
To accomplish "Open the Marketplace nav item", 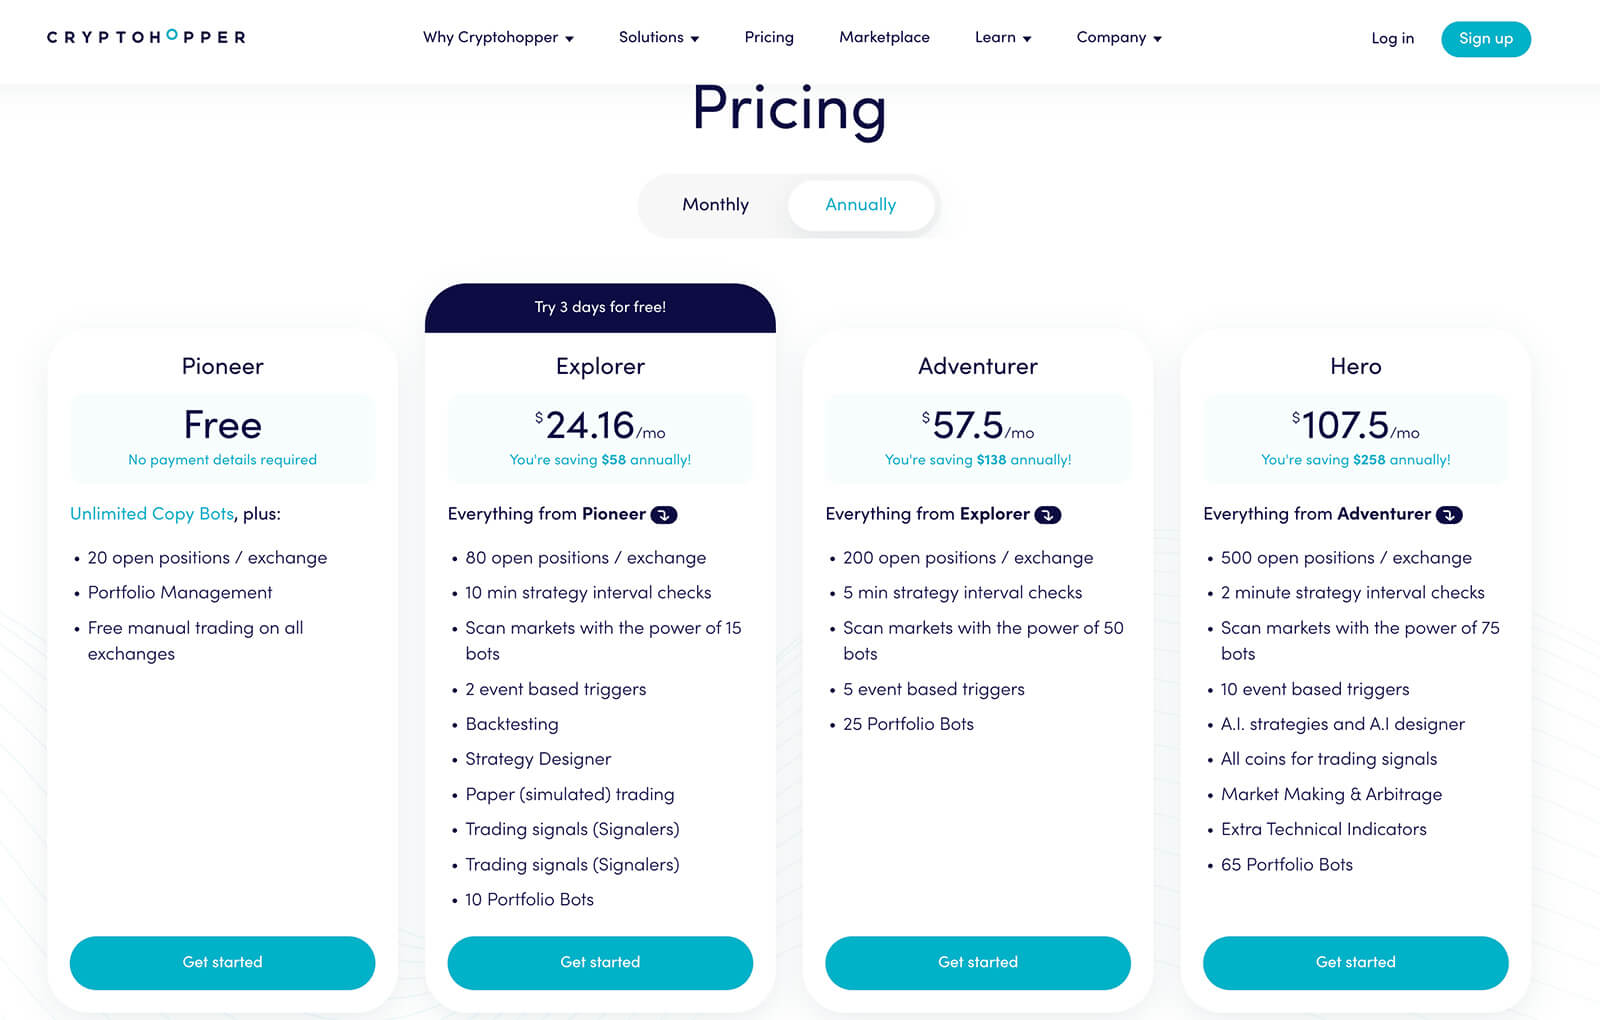I will (884, 38).
